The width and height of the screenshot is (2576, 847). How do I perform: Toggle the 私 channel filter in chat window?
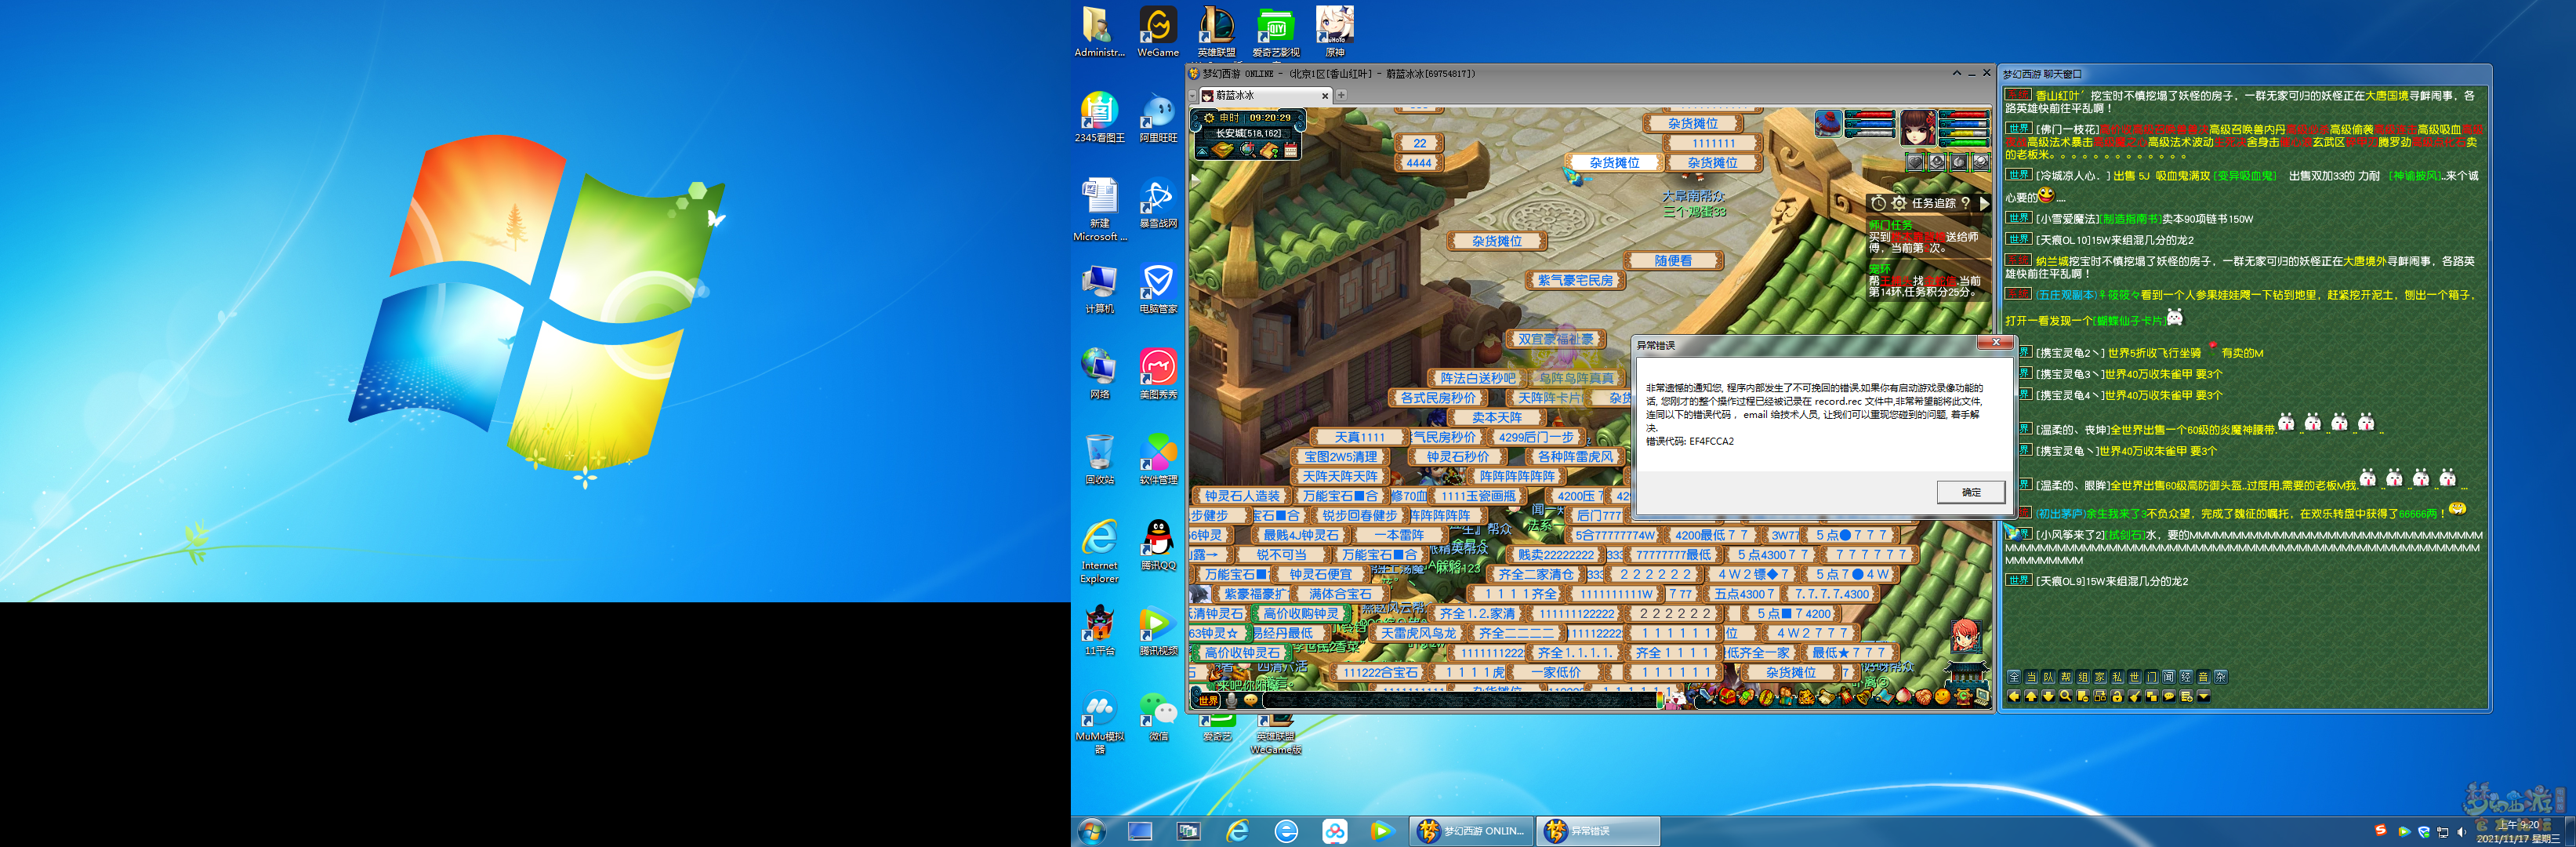[2117, 677]
